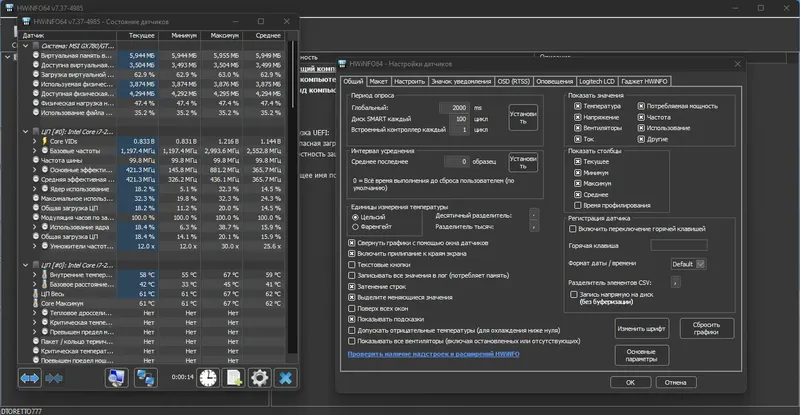Screen dimensions: 800x415
Task: Enable the Фаренгейт radio button
Action: point(355,227)
